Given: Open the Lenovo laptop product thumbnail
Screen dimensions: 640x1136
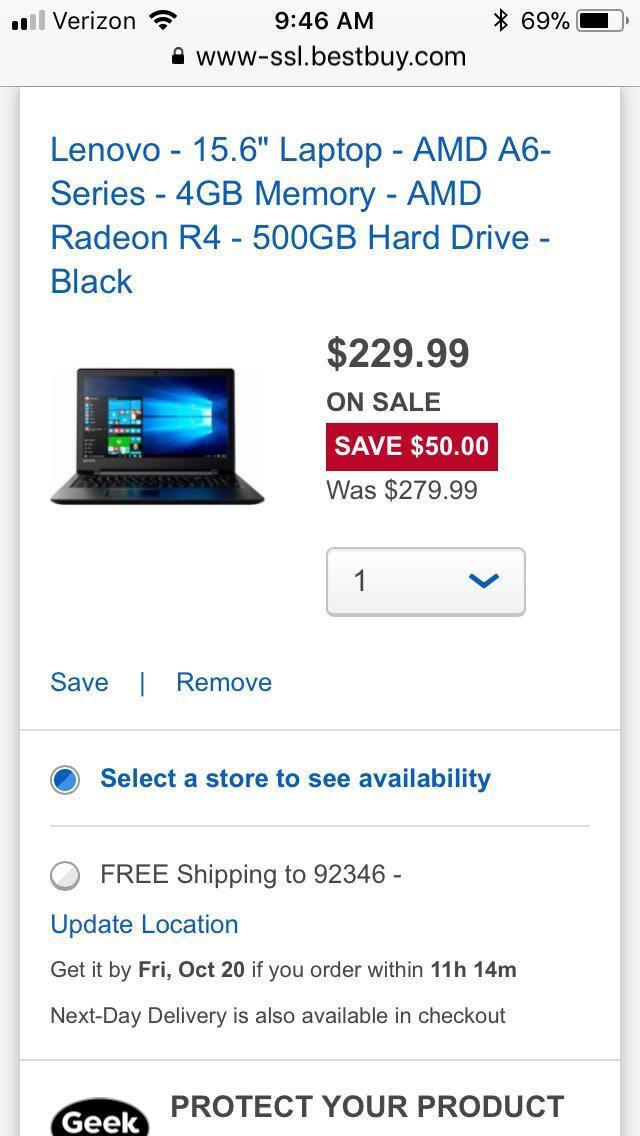Looking at the screenshot, I should [157, 436].
